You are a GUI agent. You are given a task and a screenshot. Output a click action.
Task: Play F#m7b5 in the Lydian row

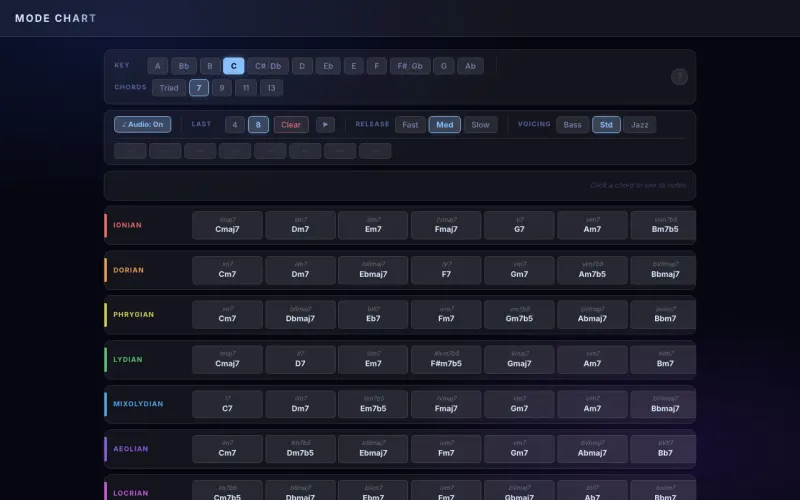coord(446,359)
